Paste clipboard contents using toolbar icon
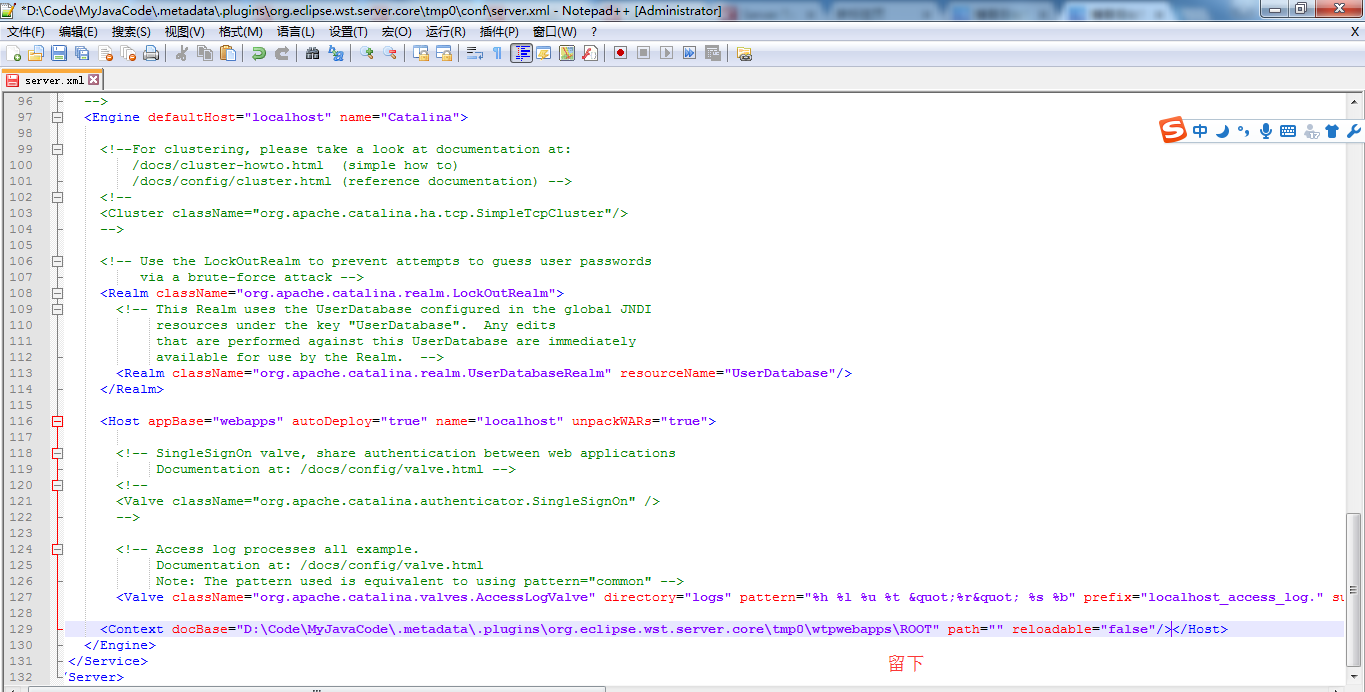The height and width of the screenshot is (692, 1365). [x=227, y=53]
